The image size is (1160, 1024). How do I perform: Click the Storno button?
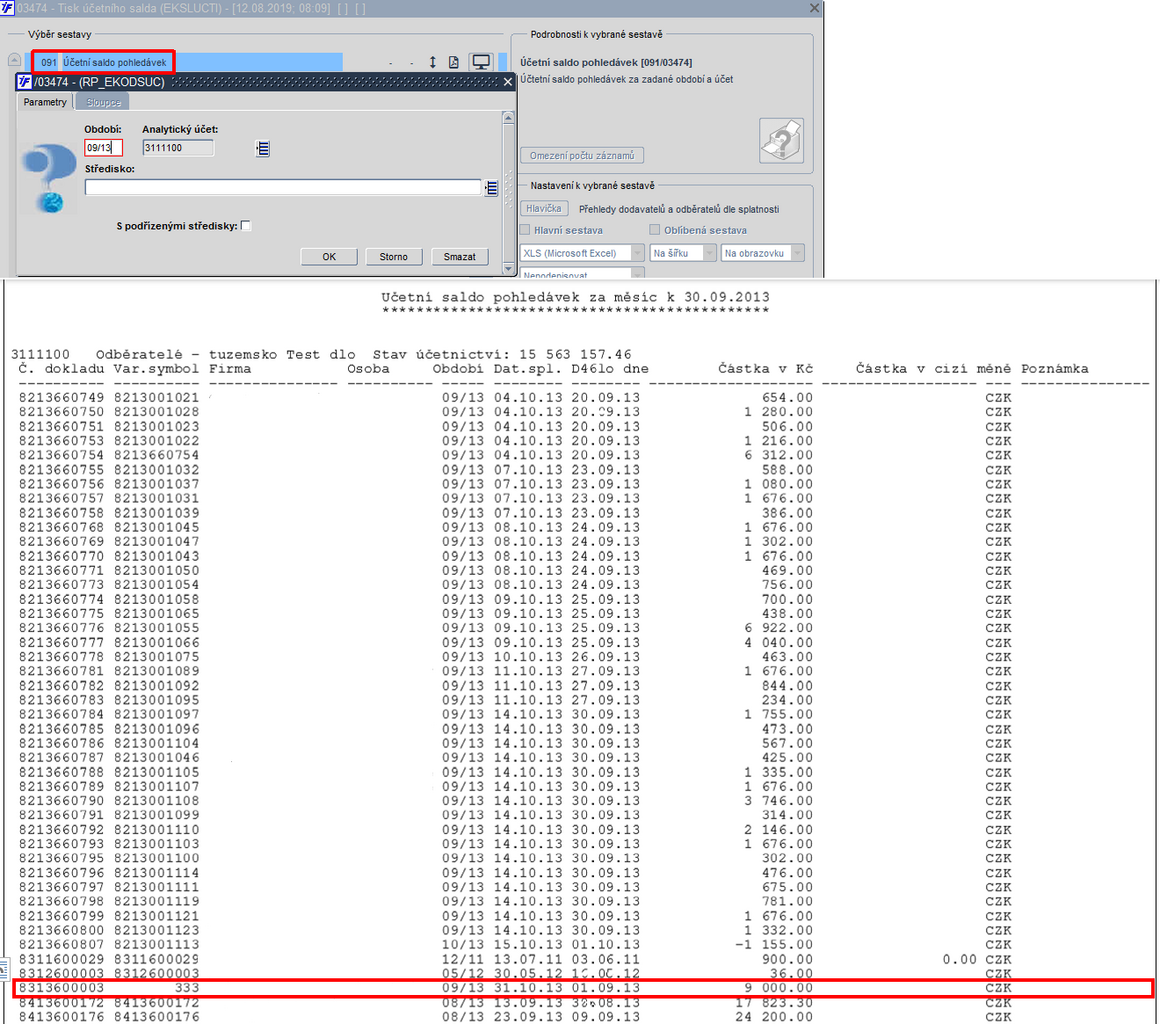(x=394, y=257)
